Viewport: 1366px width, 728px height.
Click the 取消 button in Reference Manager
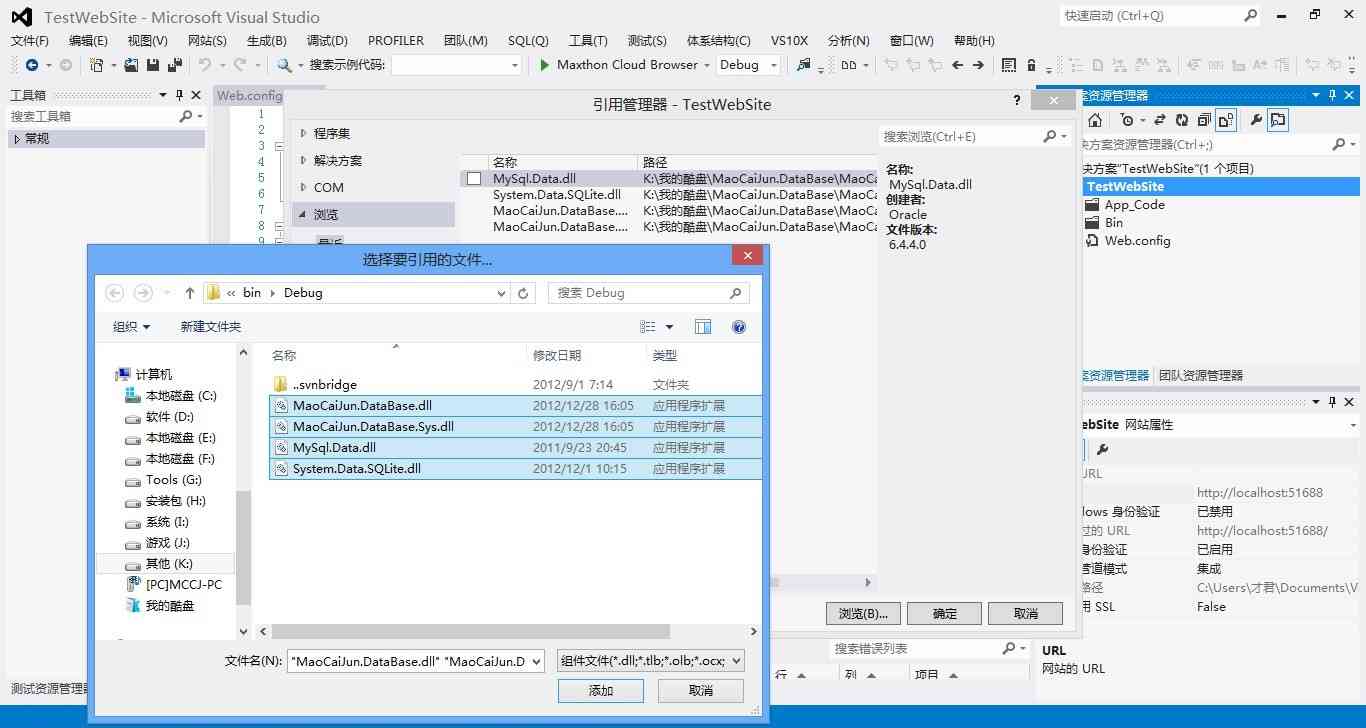pos(1026,613)
